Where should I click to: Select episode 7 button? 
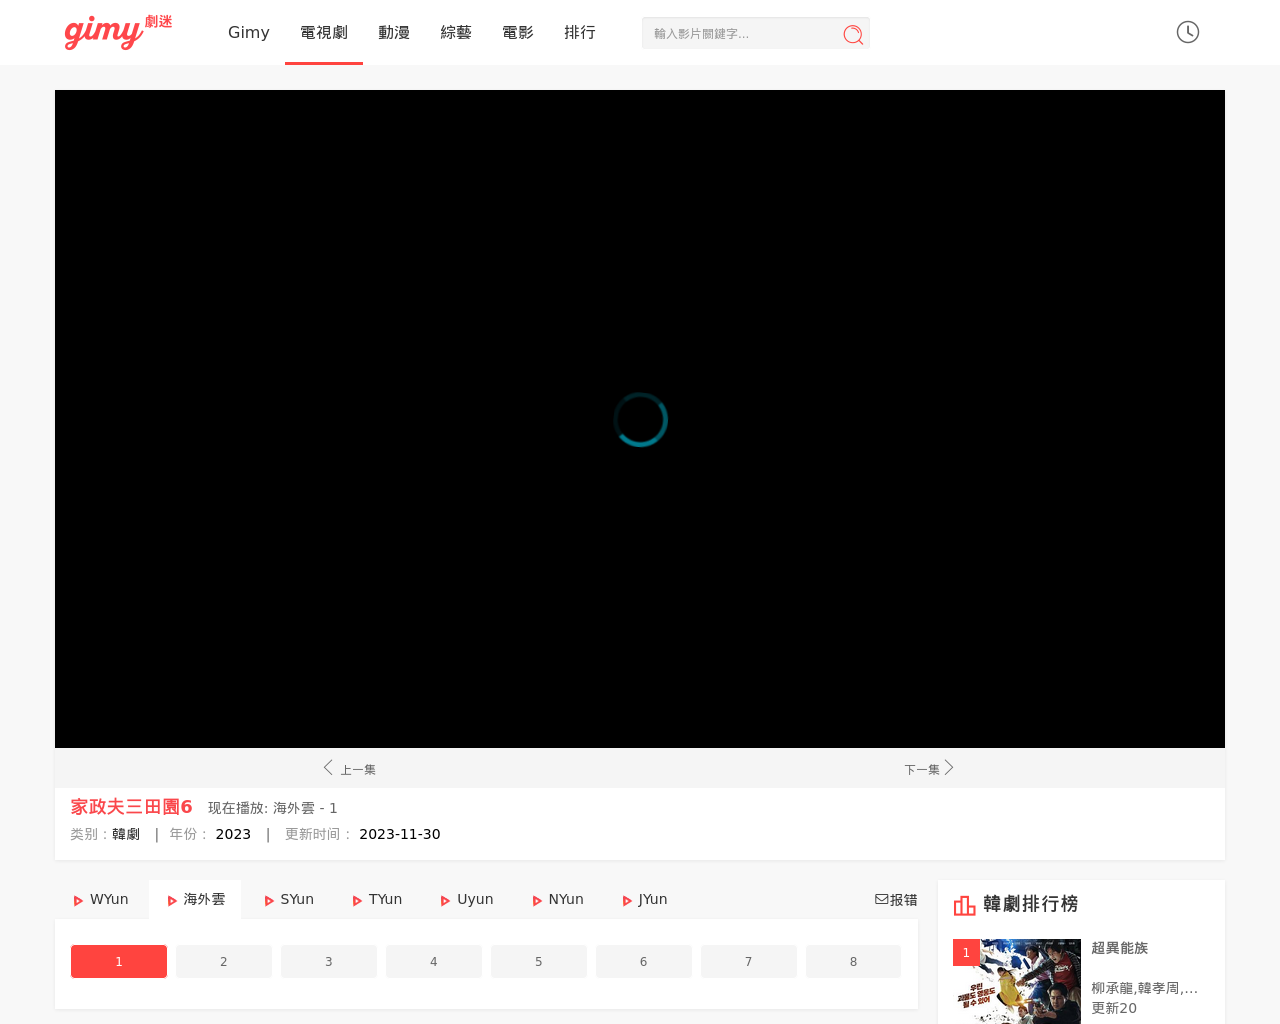point(749,961)
